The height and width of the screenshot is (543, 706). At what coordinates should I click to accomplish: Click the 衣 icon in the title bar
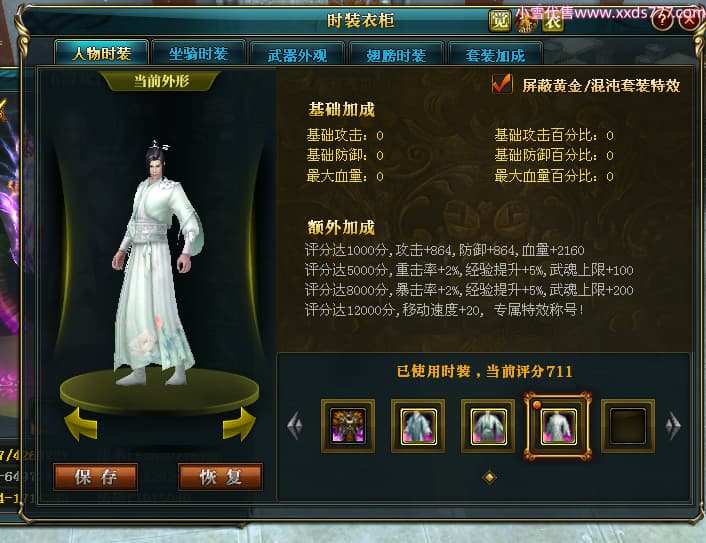(x=552, y=21)
